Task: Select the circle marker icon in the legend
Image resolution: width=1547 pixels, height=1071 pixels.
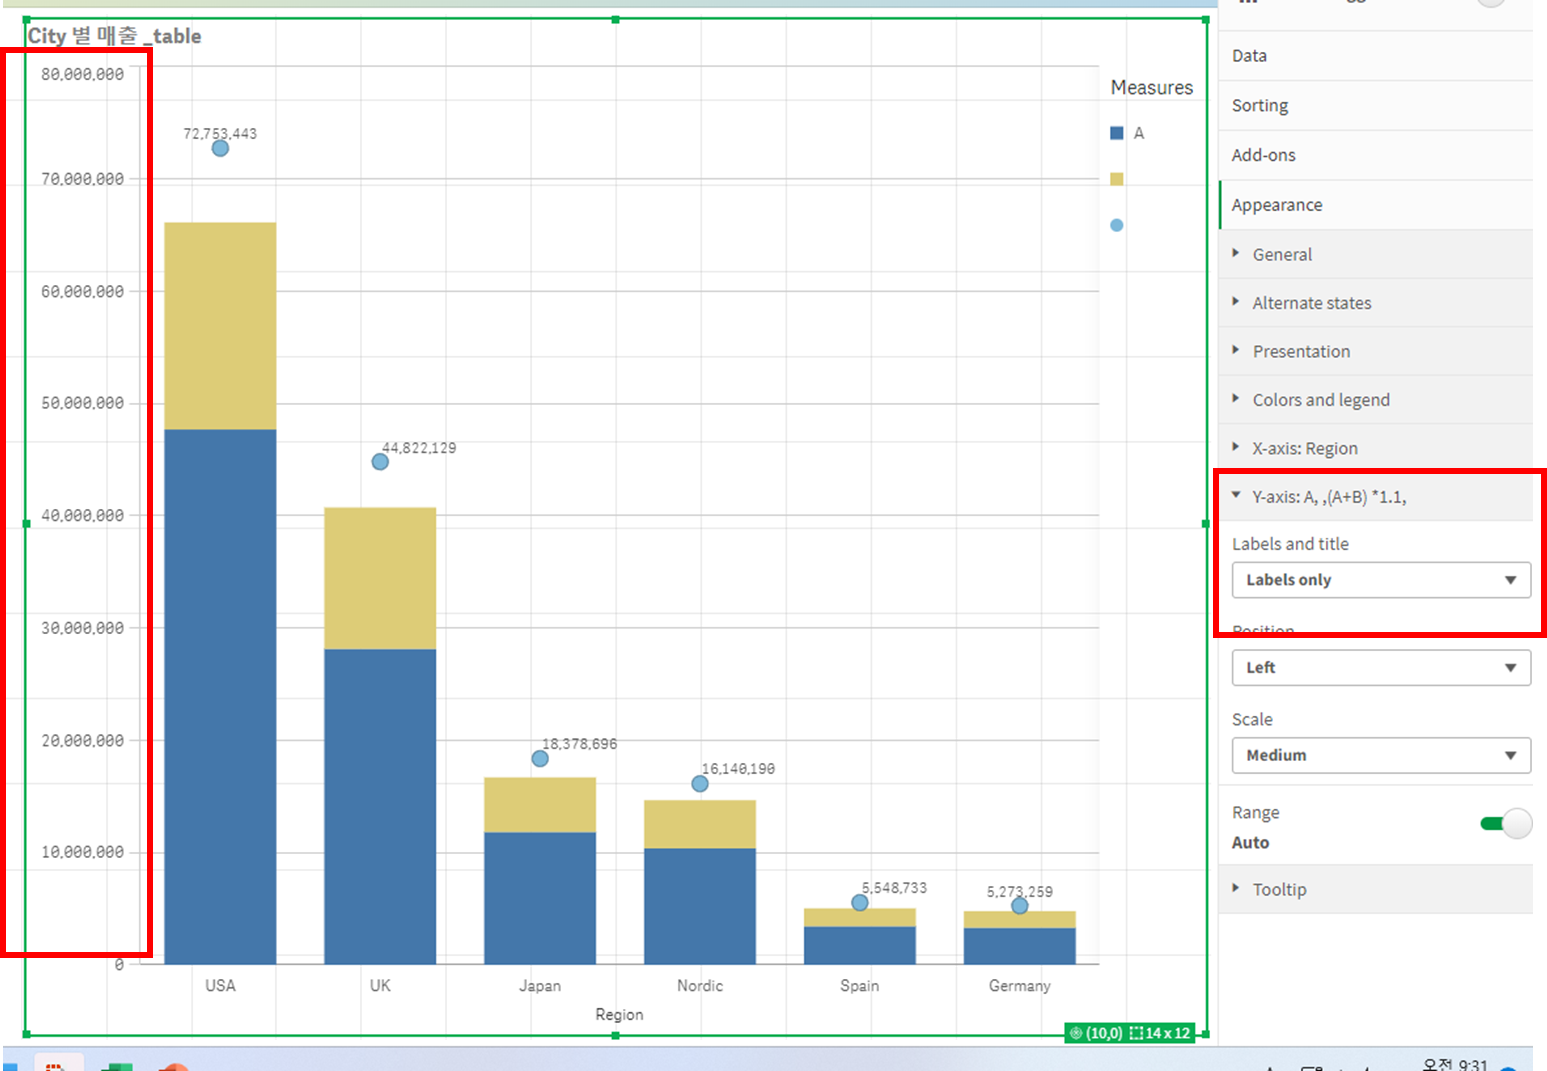Action: tap(1115, 225)
